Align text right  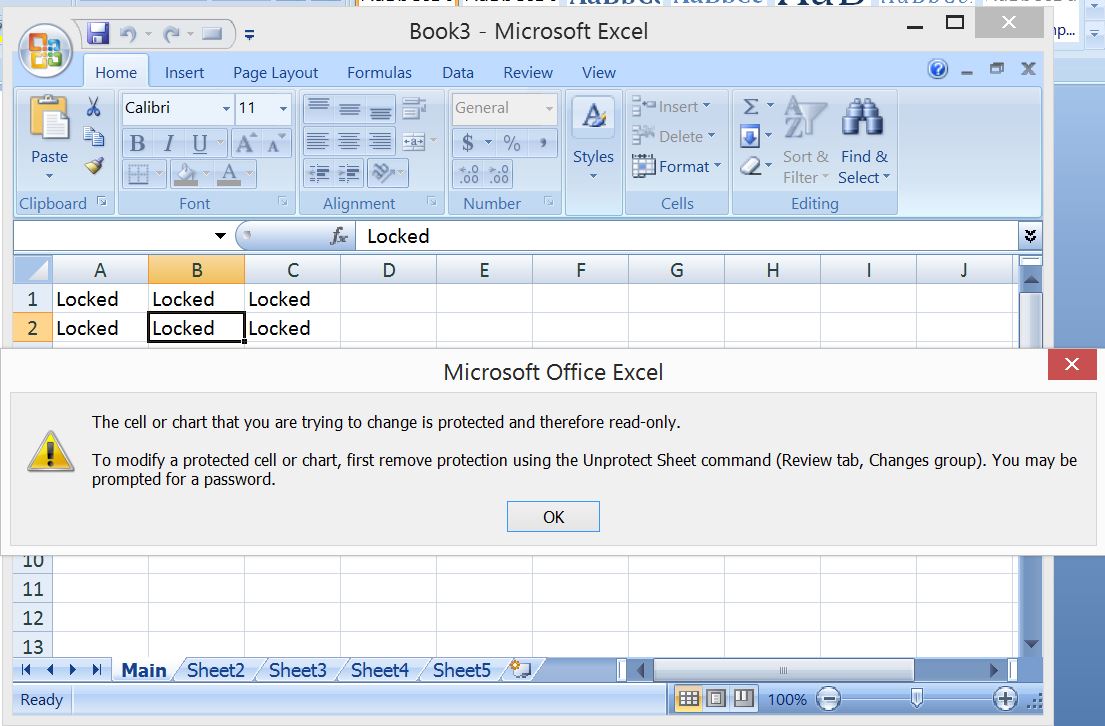click(x=380, y=141)
